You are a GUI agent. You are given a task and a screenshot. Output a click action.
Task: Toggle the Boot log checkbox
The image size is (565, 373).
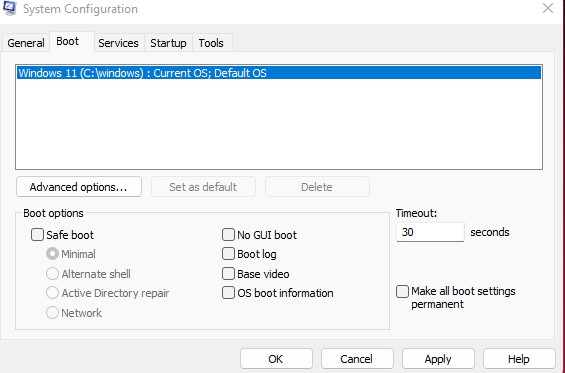coord(228,254)
